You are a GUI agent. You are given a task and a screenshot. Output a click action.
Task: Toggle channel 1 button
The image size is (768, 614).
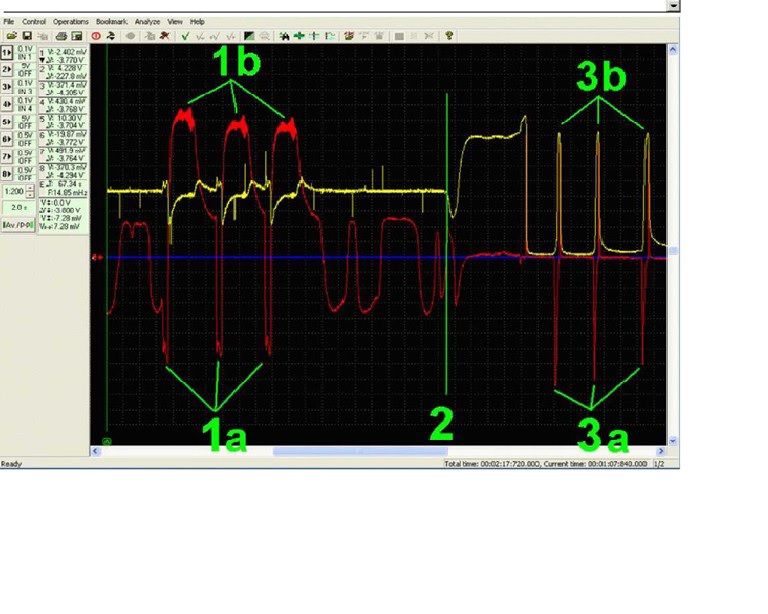click(7, 52)
